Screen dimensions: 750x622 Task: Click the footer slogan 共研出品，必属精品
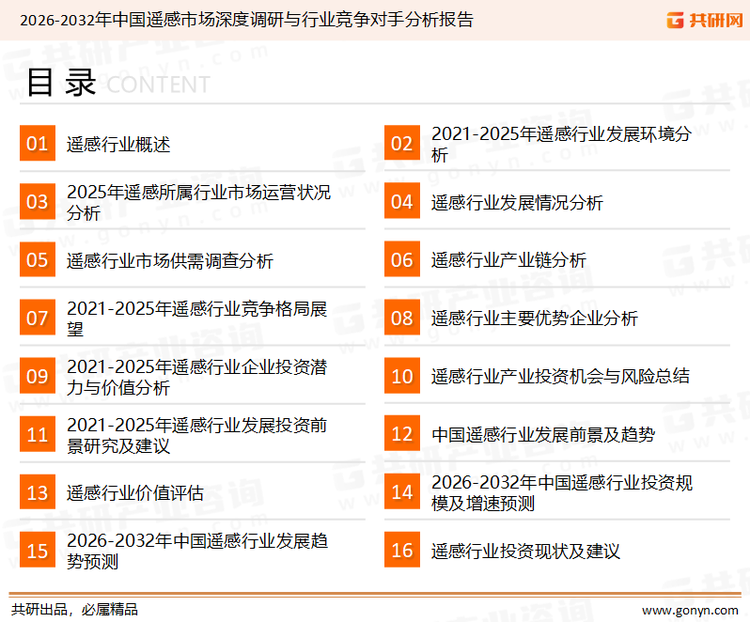coord(75,610)
